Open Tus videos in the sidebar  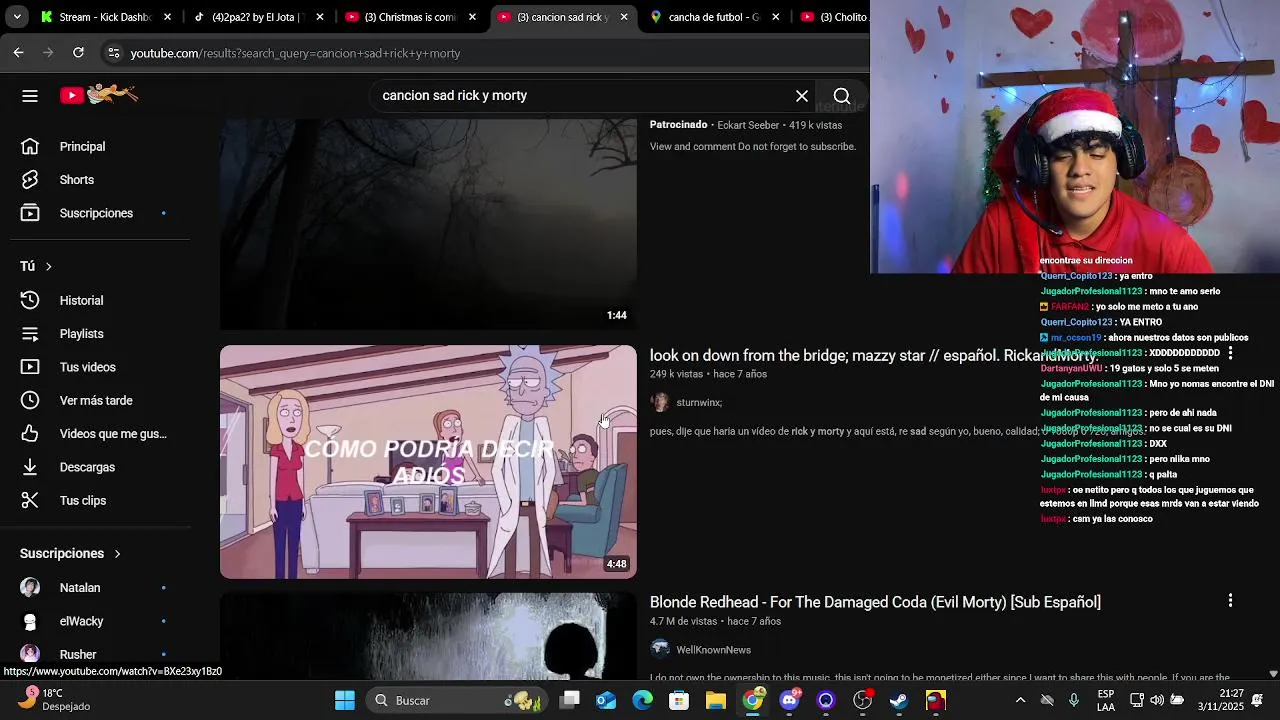(100, 367)
